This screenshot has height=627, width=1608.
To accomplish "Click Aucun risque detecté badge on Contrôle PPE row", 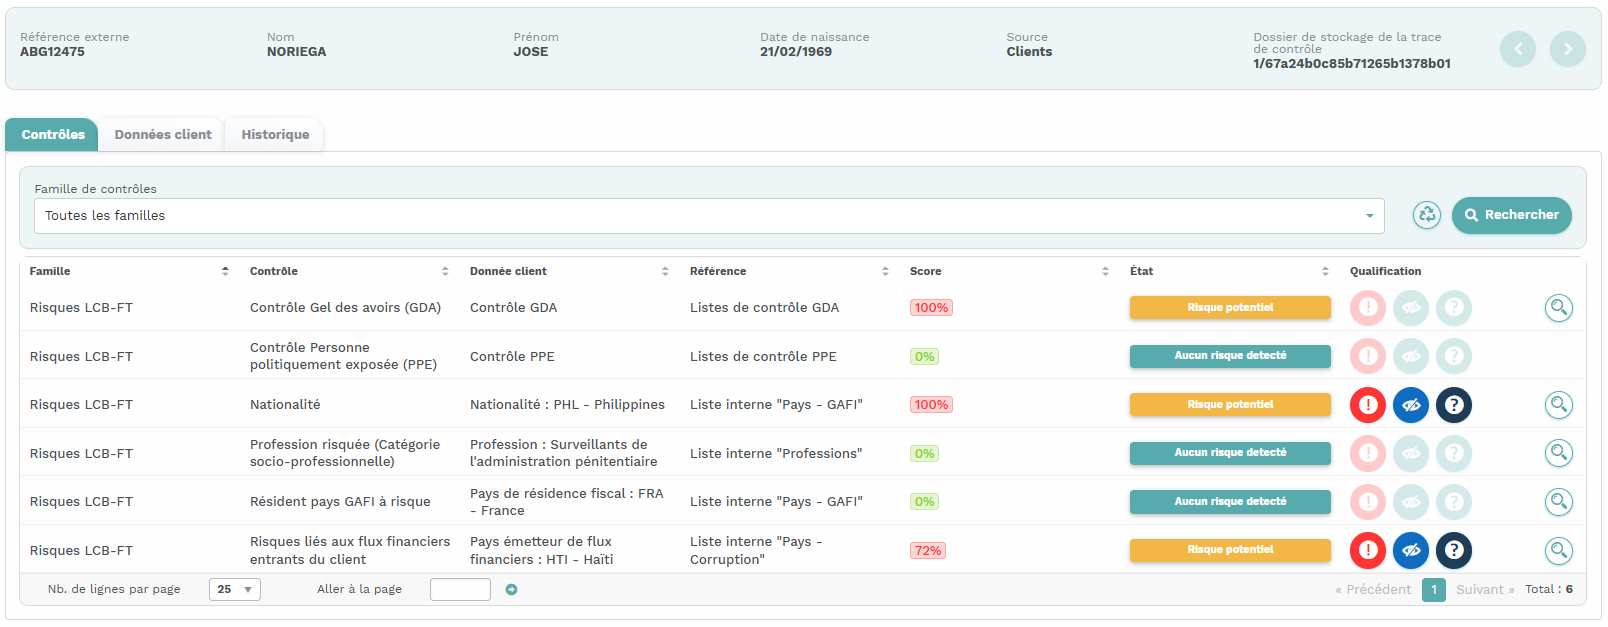I will [1230, 356].
